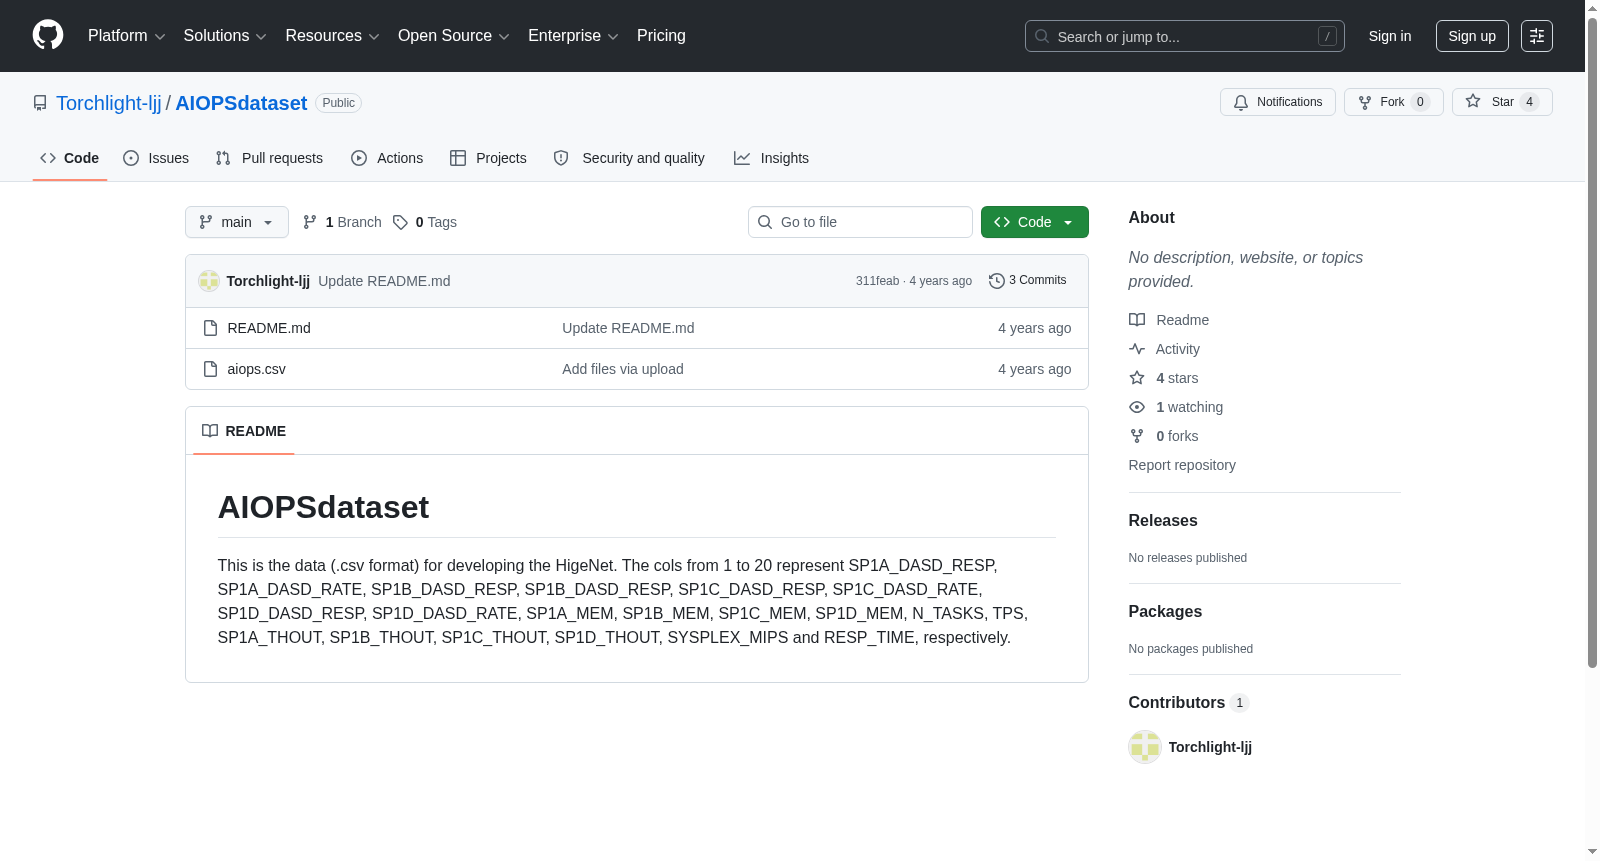Open the Contributors heading link
Screen dimensions: 1600x861
1189,702
